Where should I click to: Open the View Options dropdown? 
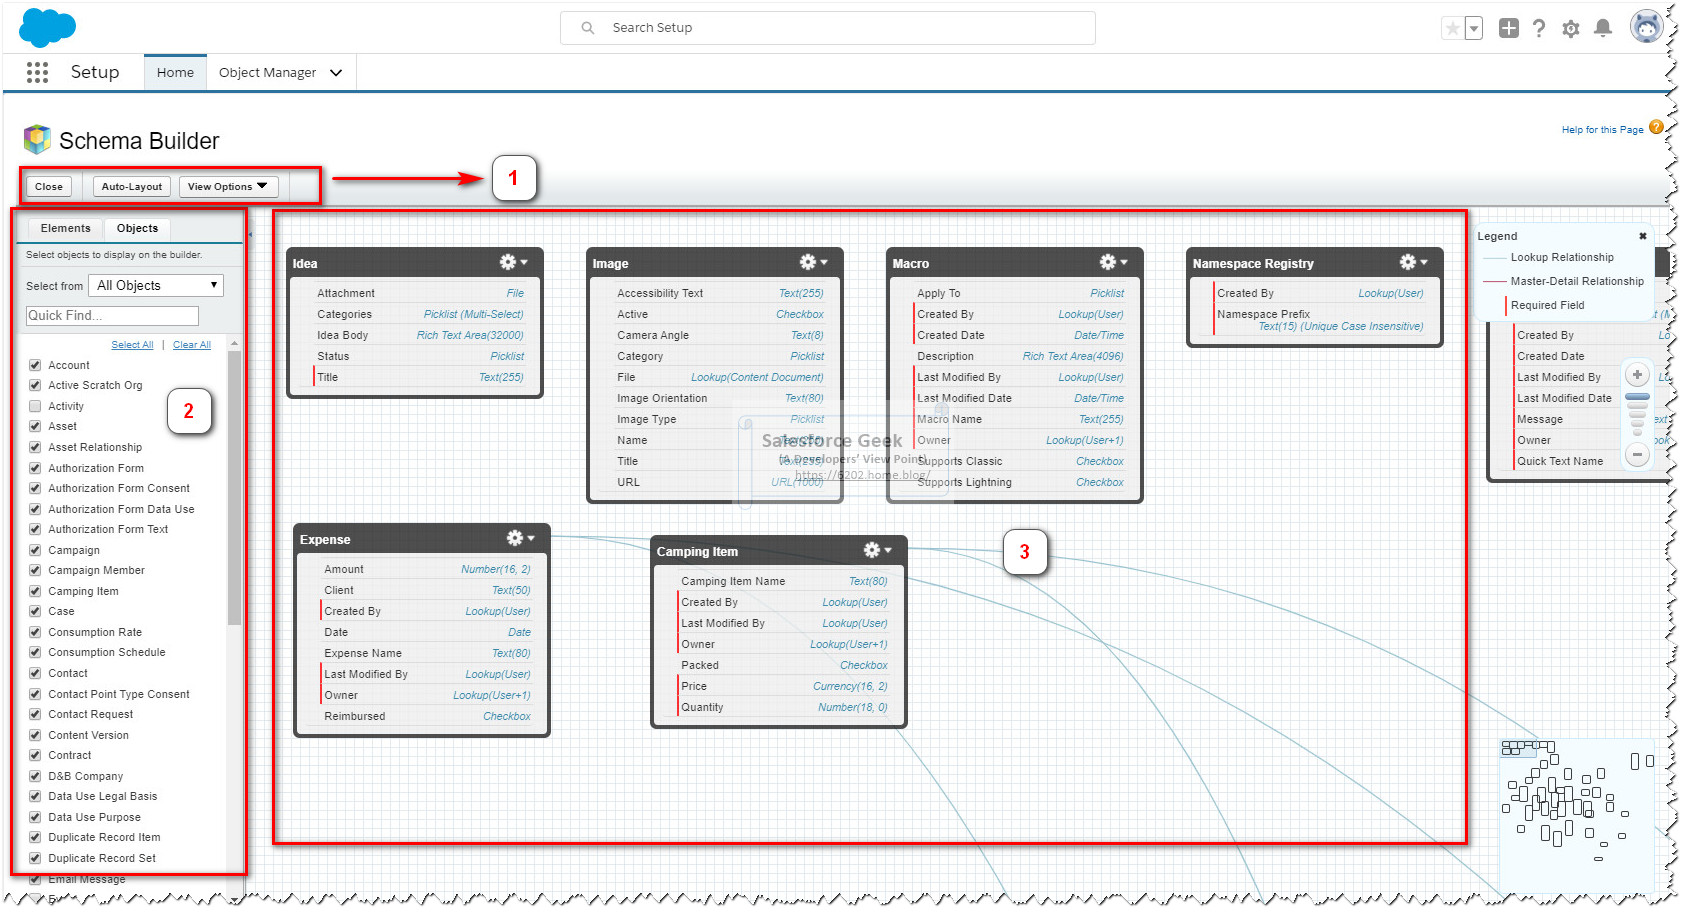pyautogui.click(x=228, y=186)
